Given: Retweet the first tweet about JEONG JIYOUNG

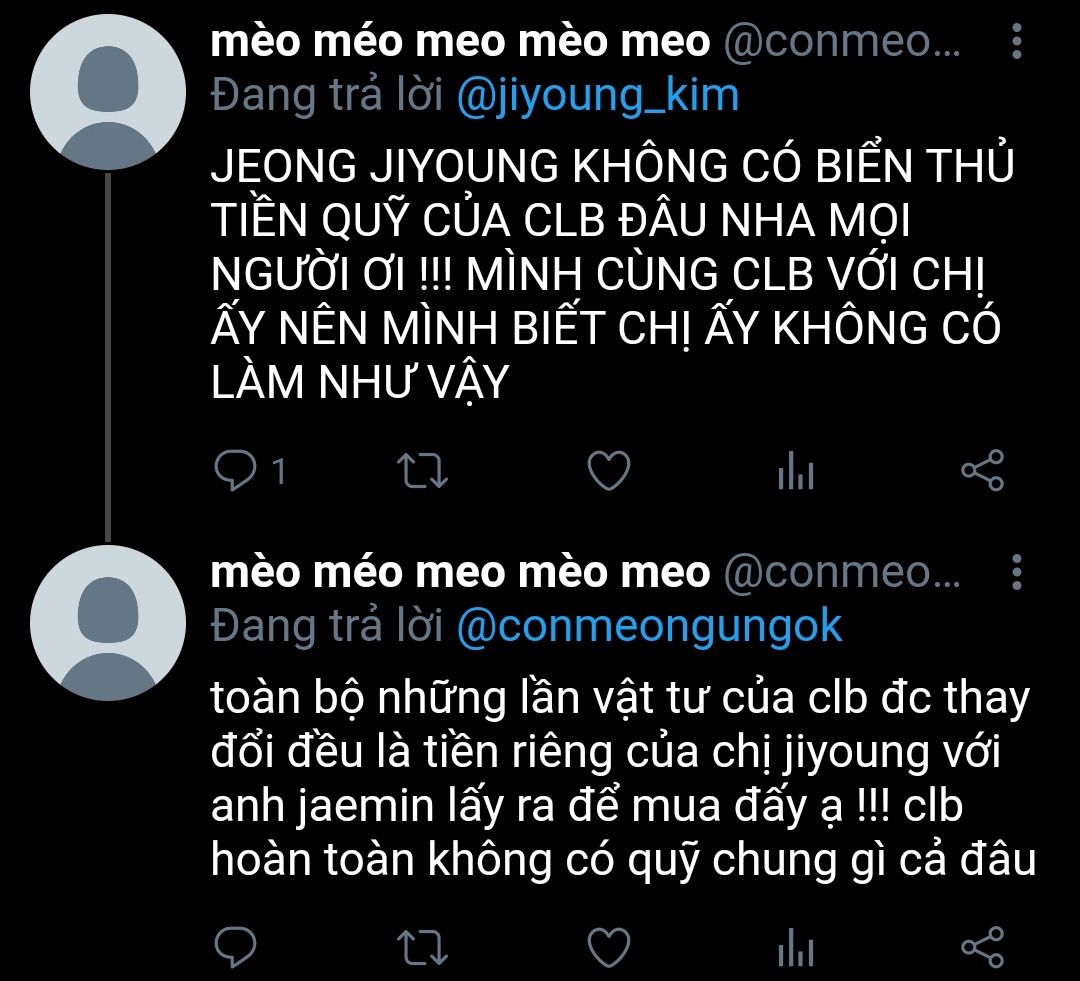Looking at the screenshot, I should coord(423,471).
